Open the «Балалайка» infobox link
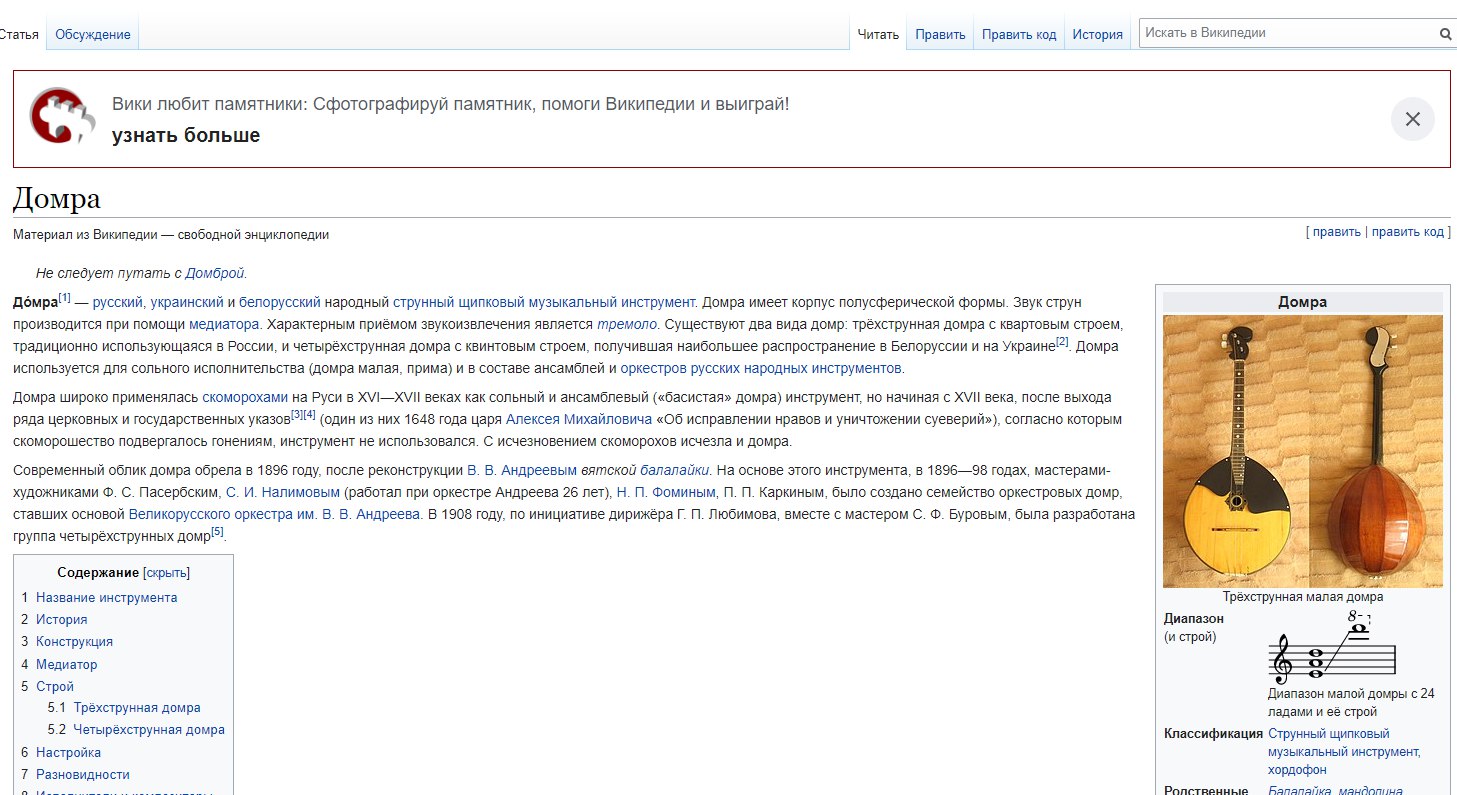This screenshot has height=795, width=1457. click(1299, 790)
